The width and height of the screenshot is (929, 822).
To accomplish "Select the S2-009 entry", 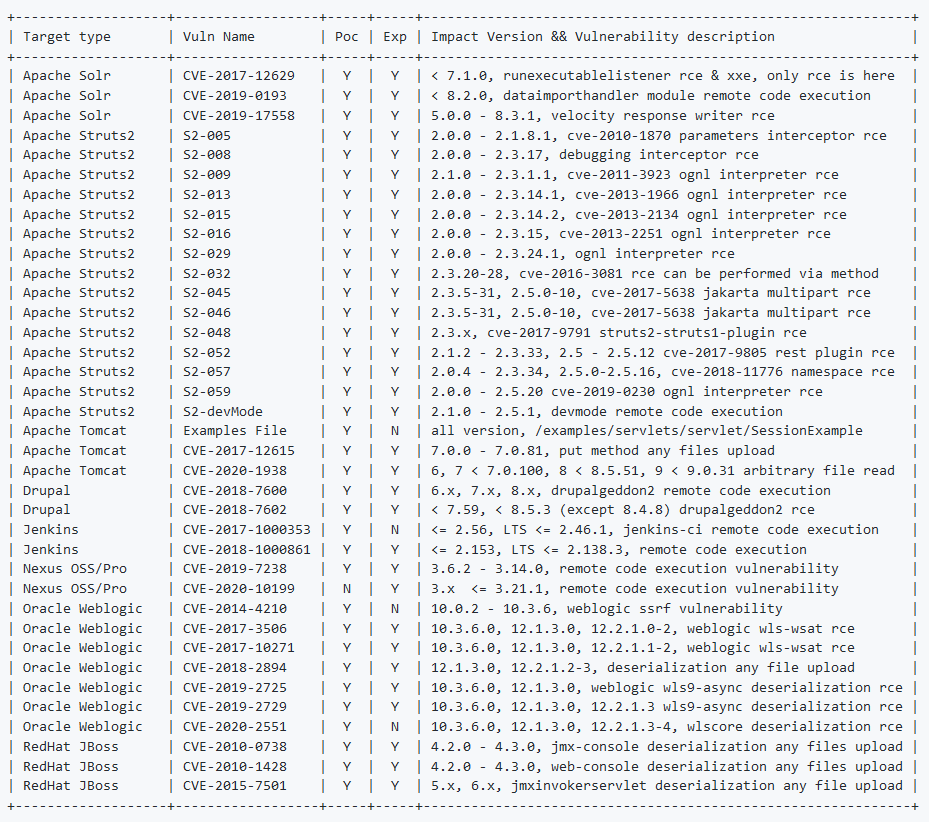I will point(207,175).
